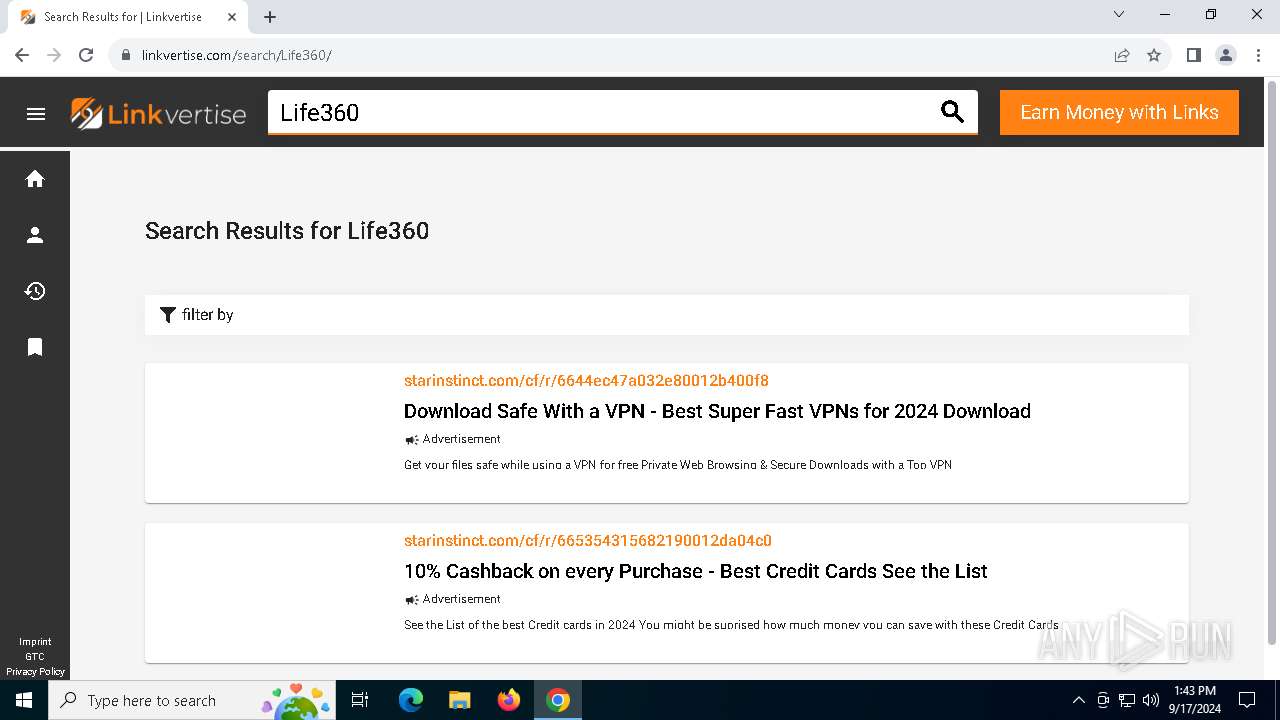Click the Chrome icon on the taskbar
The height and width of the screenshot is (720, 1280).
click(558, 700)
